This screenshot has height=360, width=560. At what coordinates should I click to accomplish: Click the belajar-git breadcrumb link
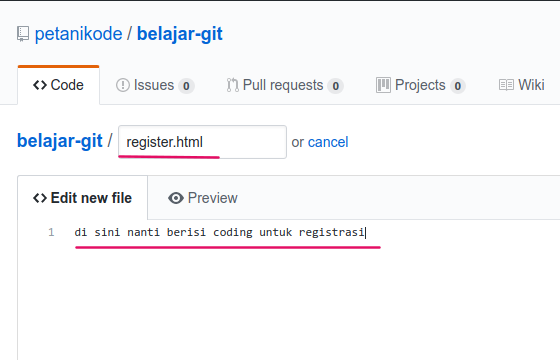[x=60, y=141]
